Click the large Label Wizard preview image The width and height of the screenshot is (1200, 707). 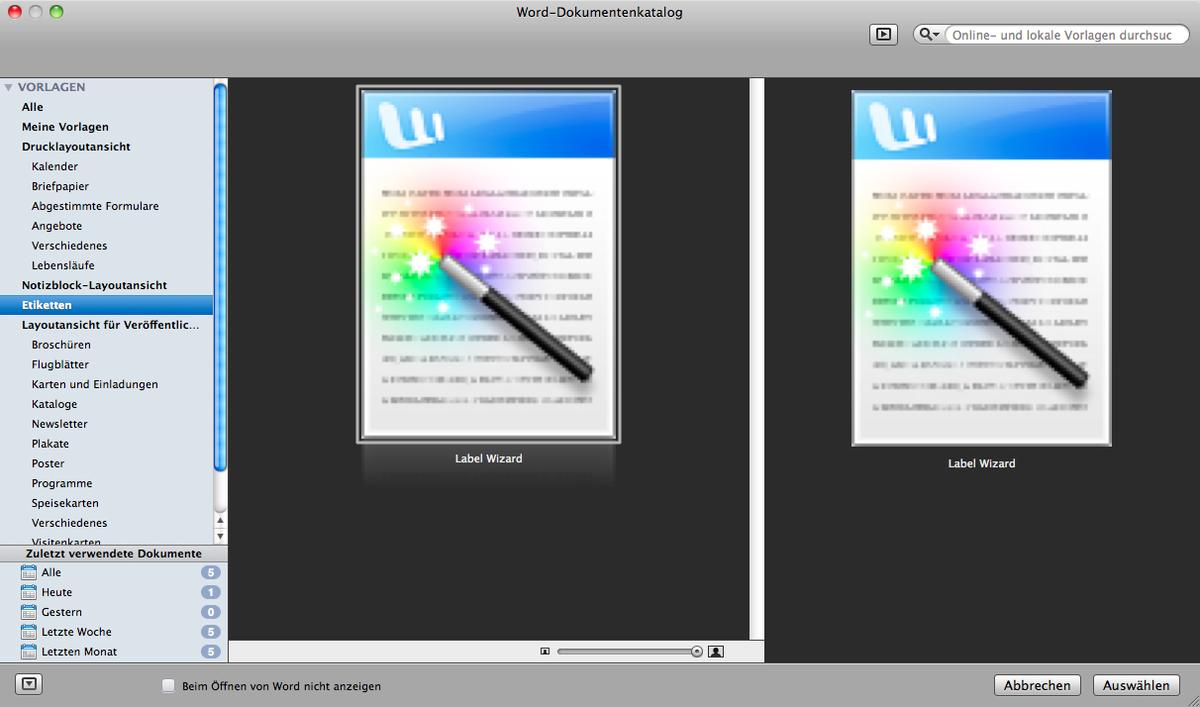[x=981, y=268]
